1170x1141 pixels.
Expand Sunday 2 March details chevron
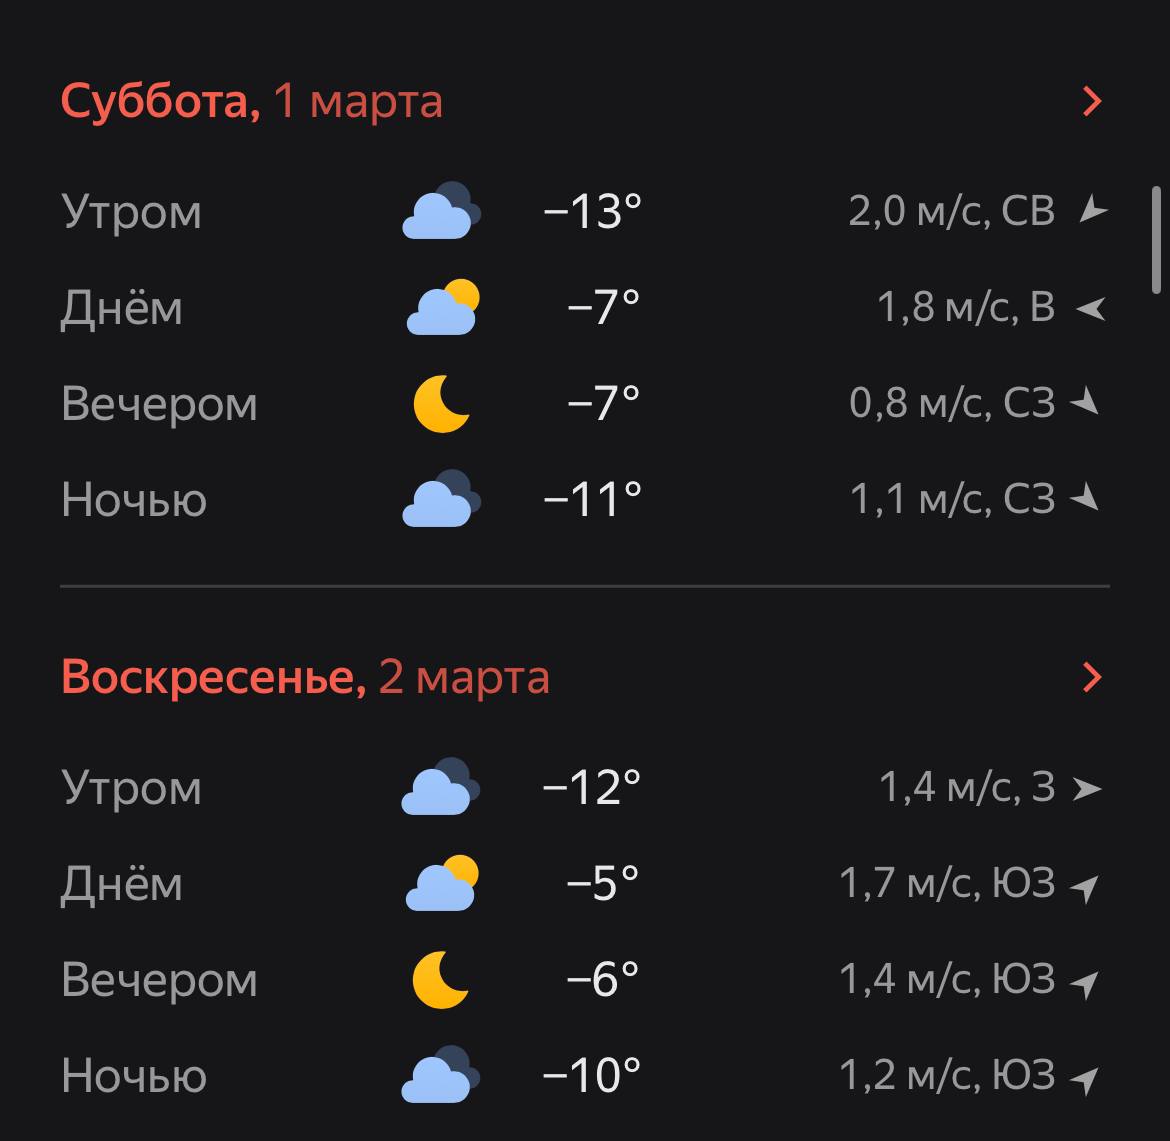click(1092, 677)
